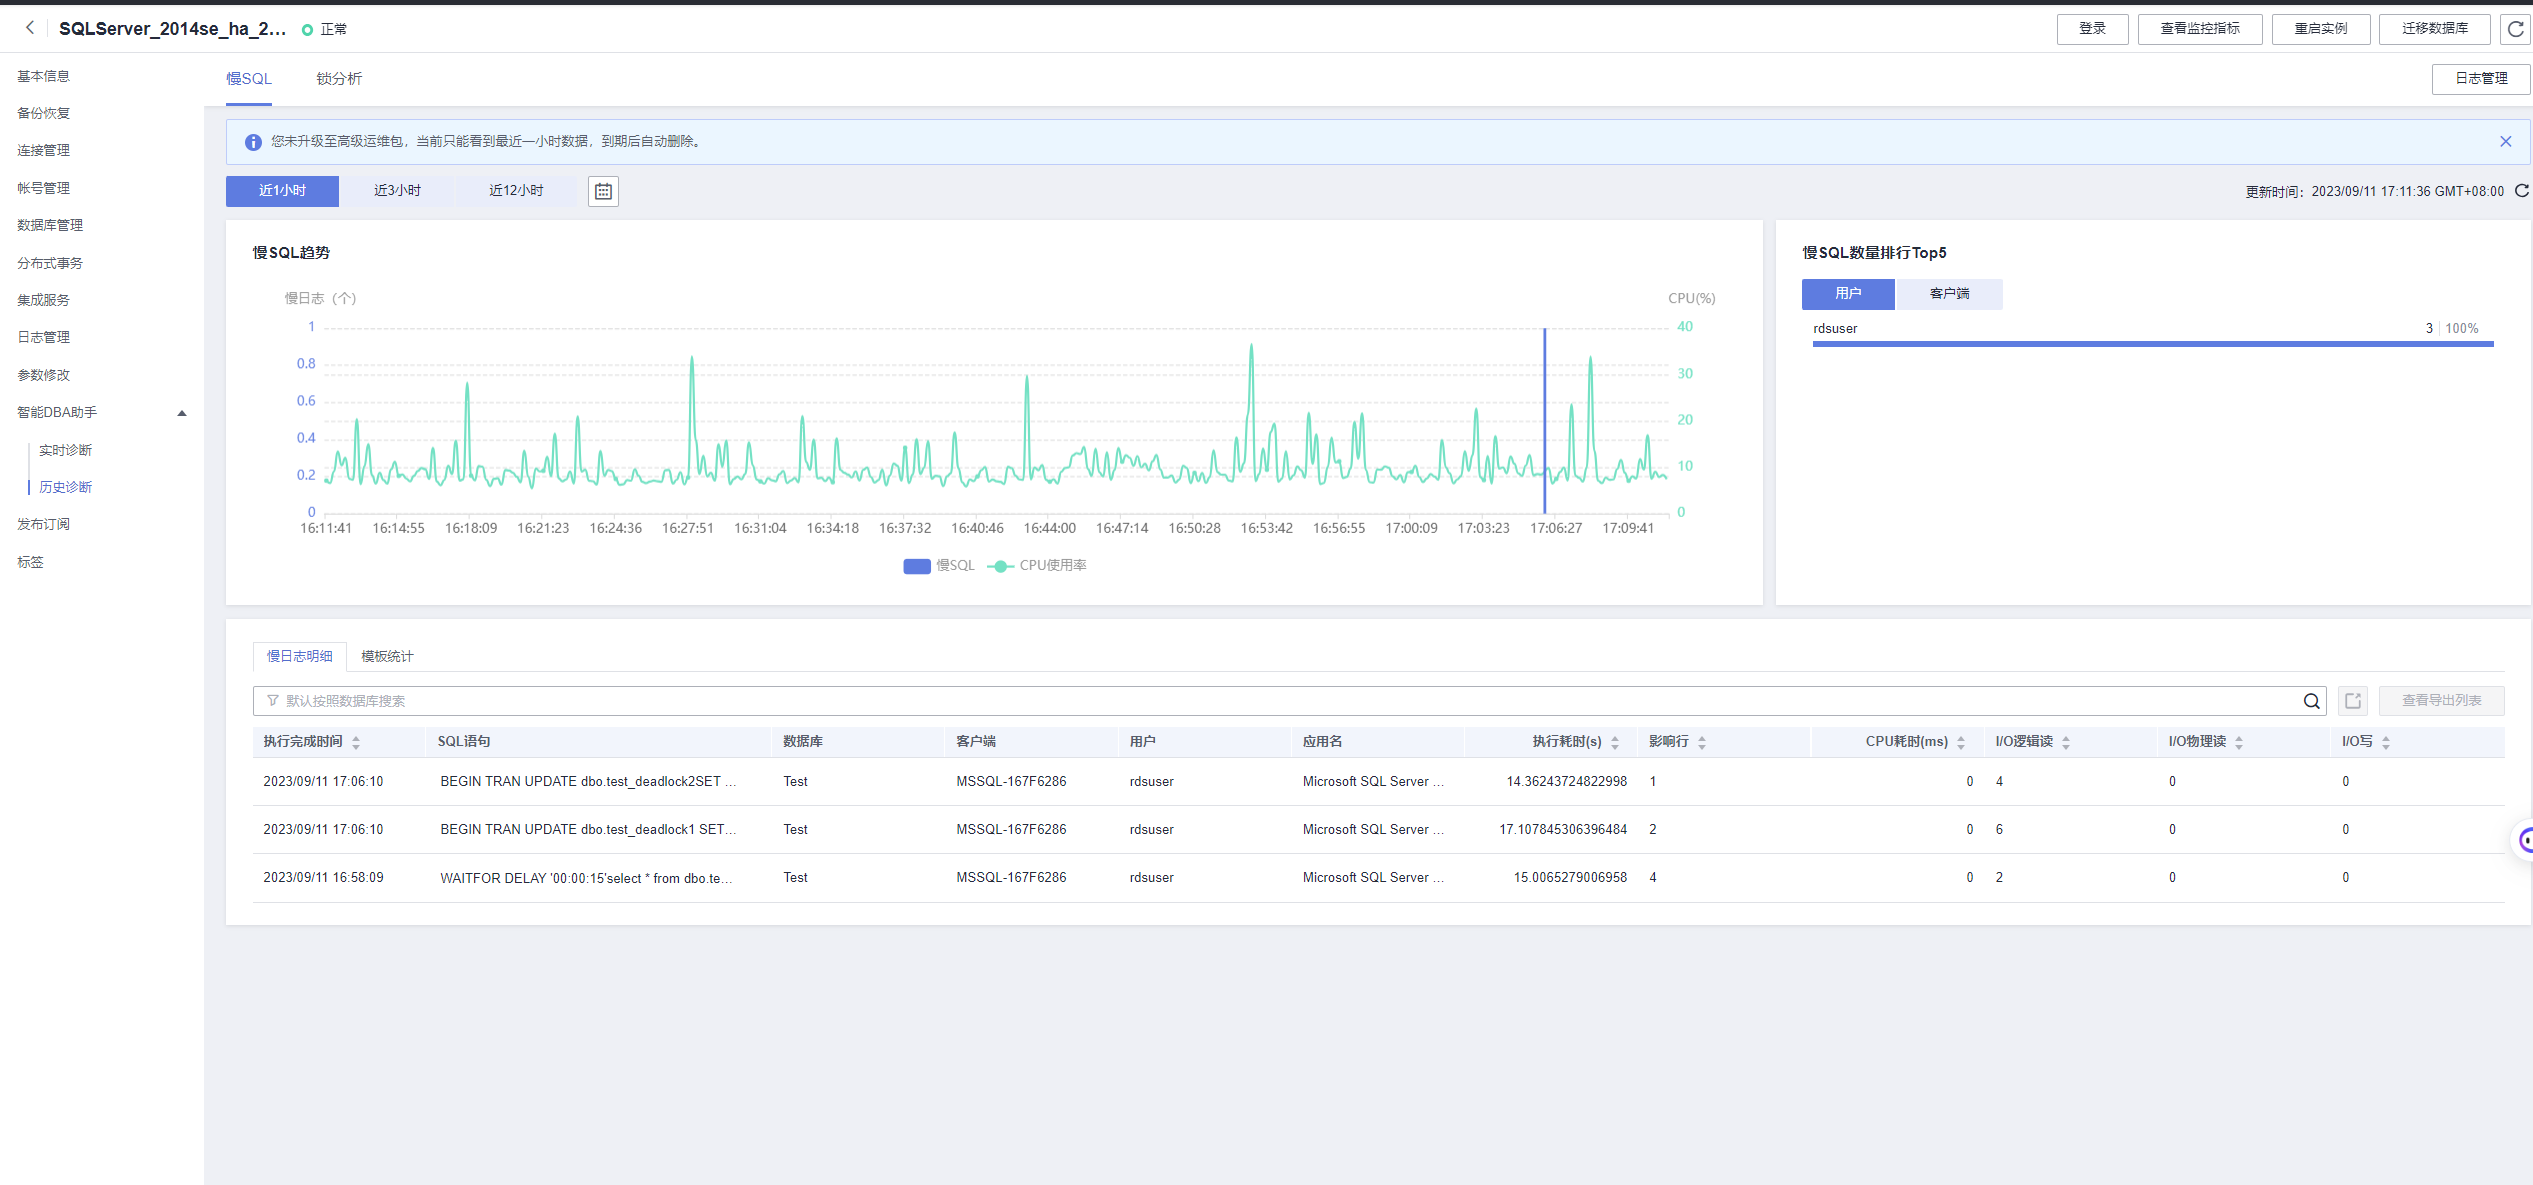Click the execution time 17.107845306396484

point(1563,830)
